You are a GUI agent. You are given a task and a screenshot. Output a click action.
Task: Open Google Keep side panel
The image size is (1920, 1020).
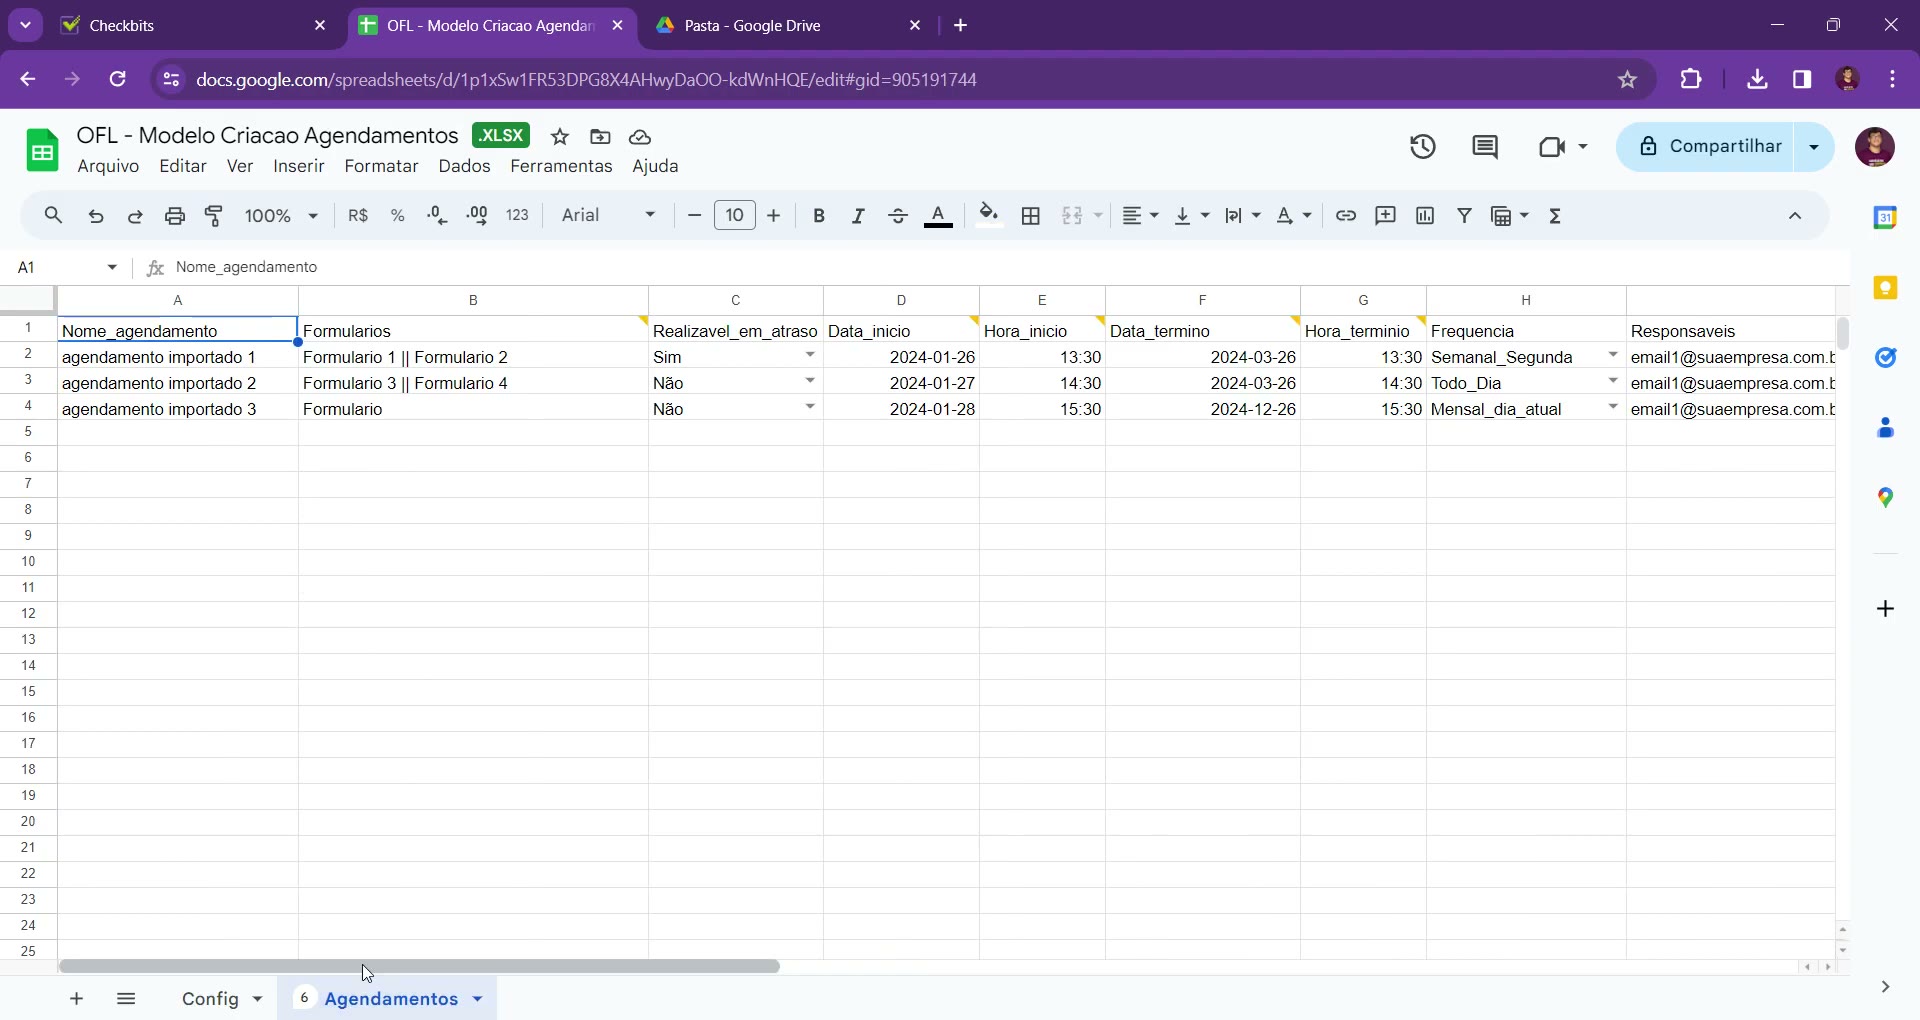pyautogui.click(x=1885, y=288)
